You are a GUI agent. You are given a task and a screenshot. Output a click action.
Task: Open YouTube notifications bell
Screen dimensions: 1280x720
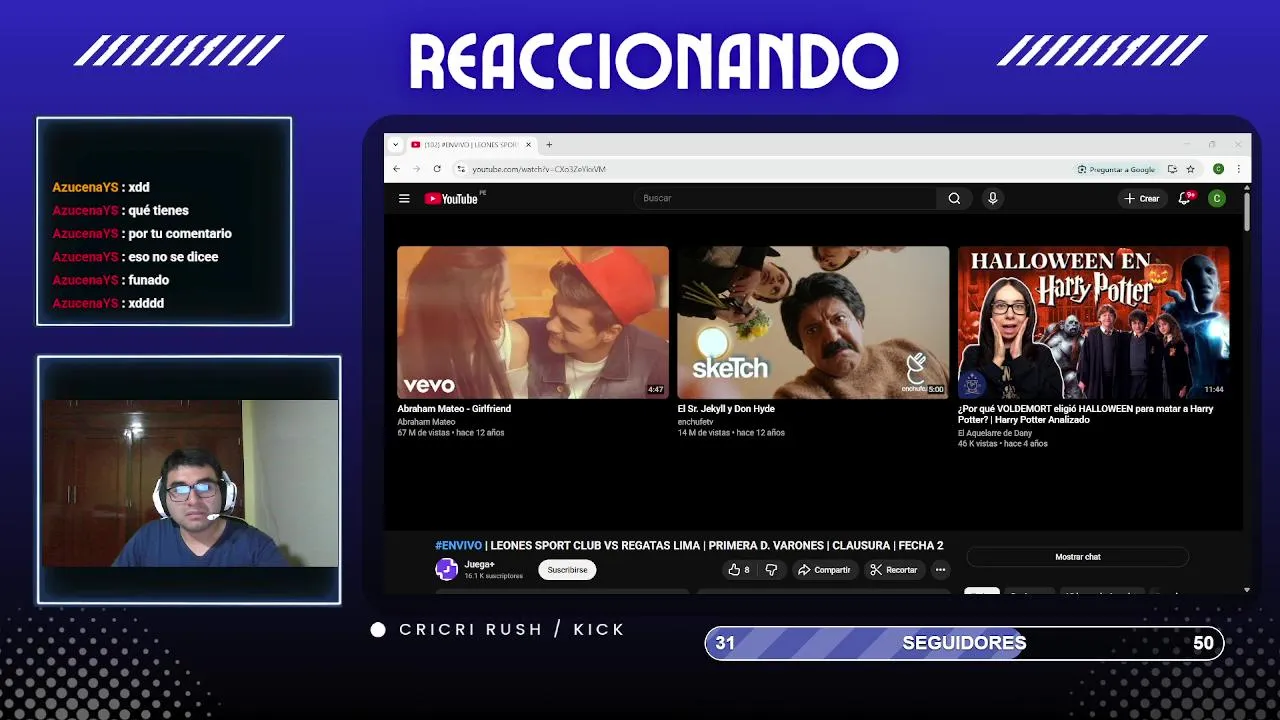coord(1185,198)
